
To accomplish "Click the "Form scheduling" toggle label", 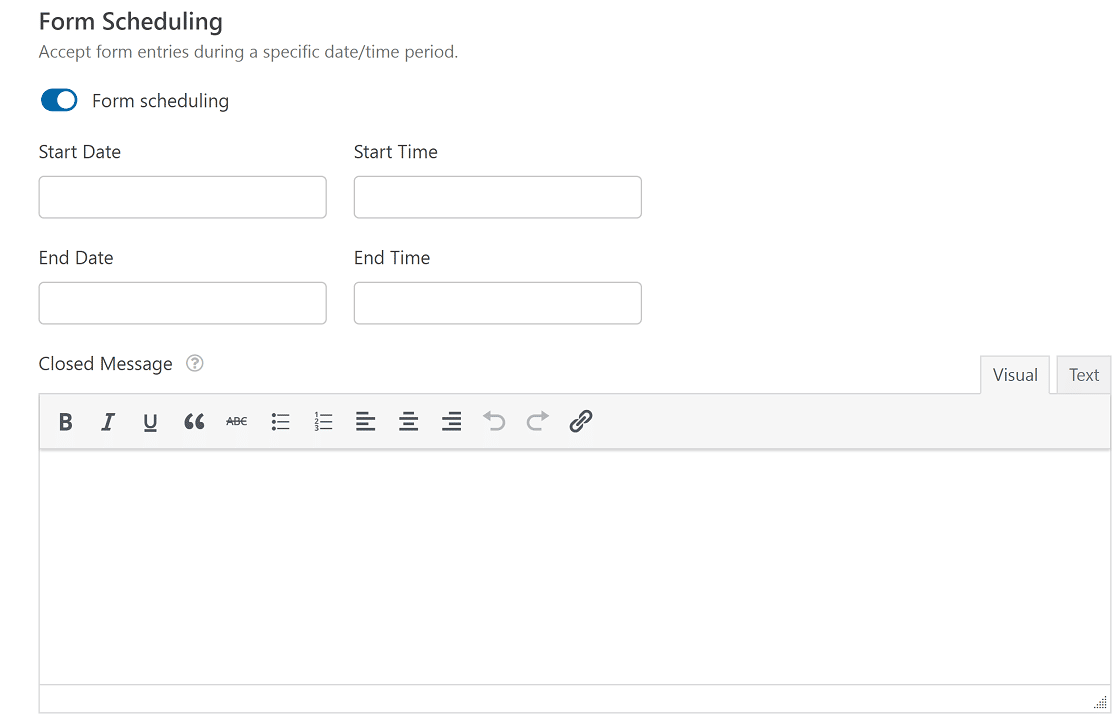I will 160,101.
